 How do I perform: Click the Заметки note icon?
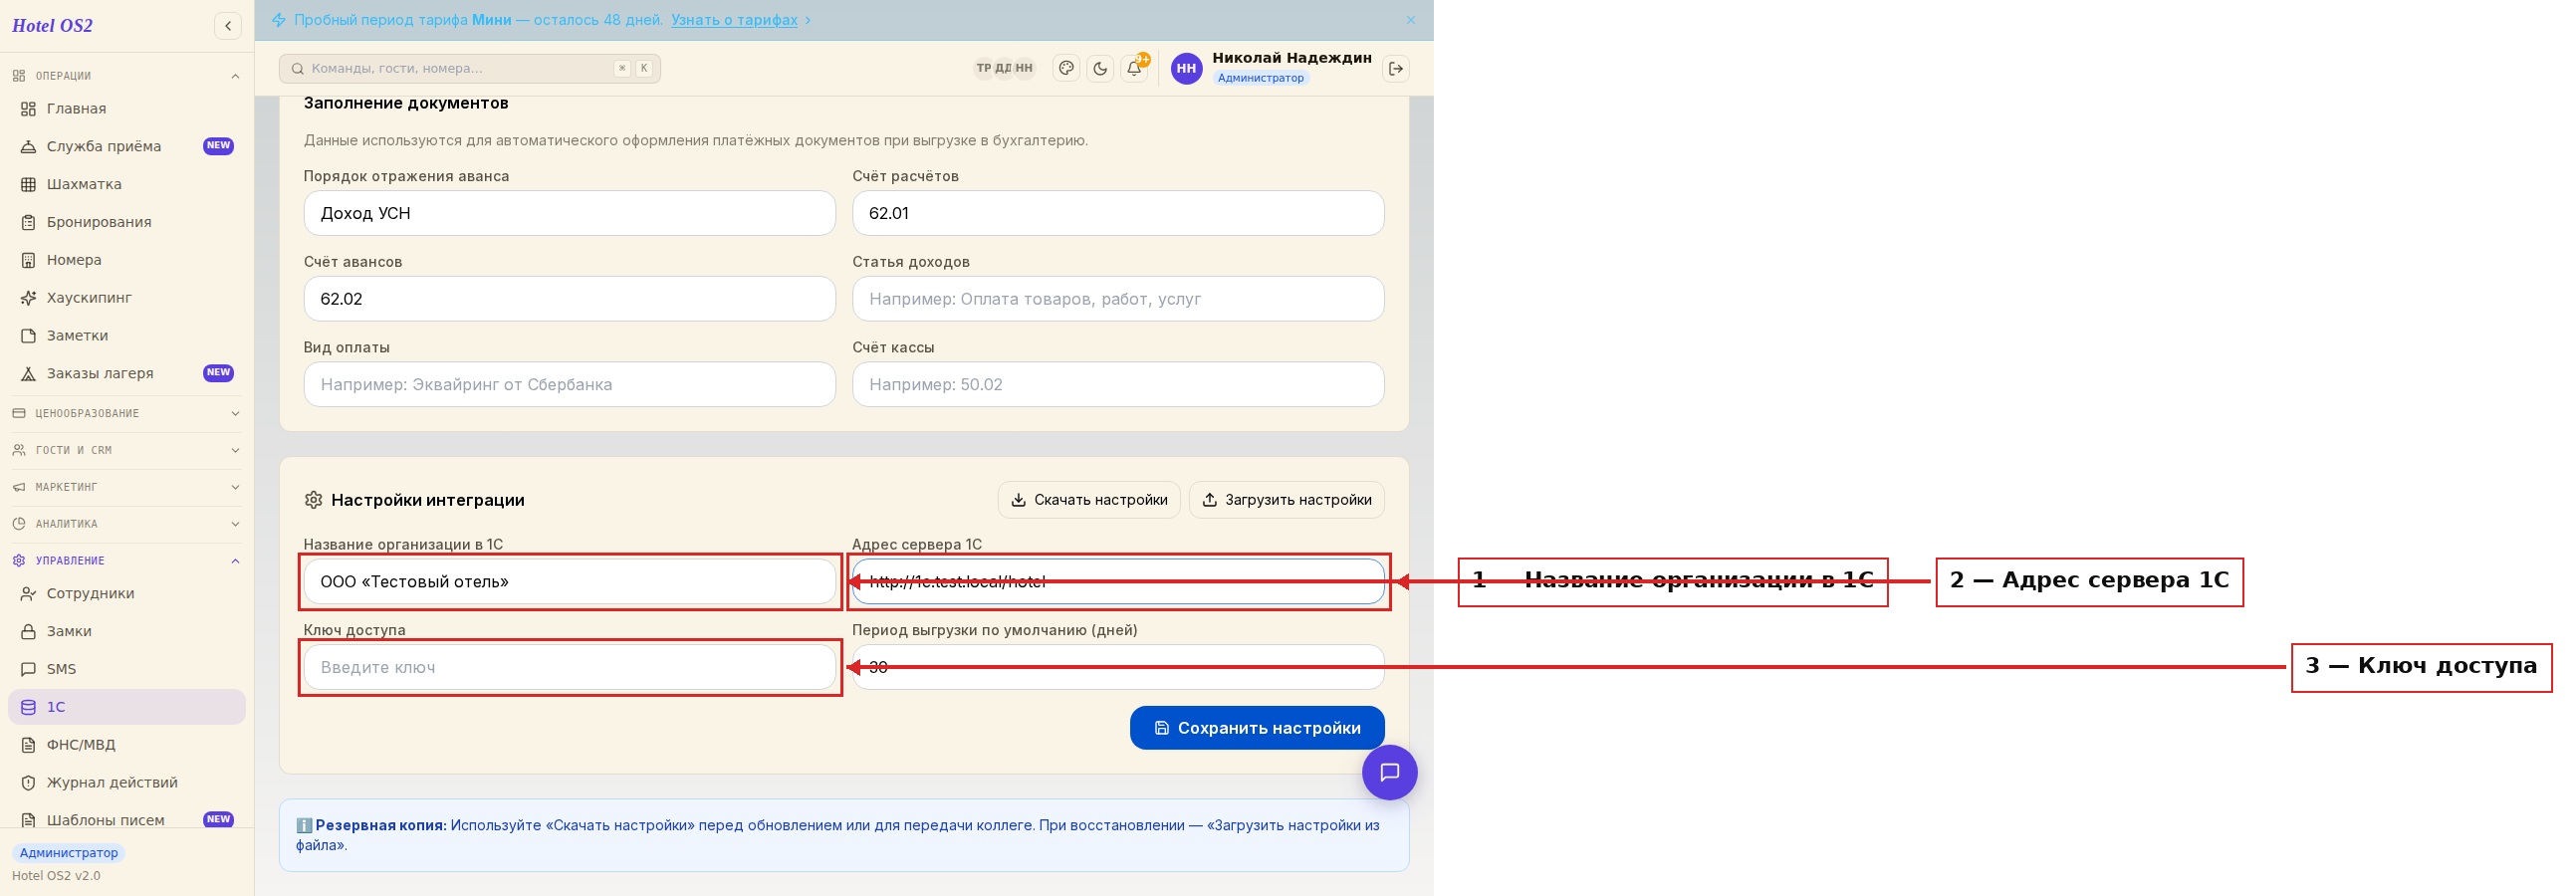28,336
